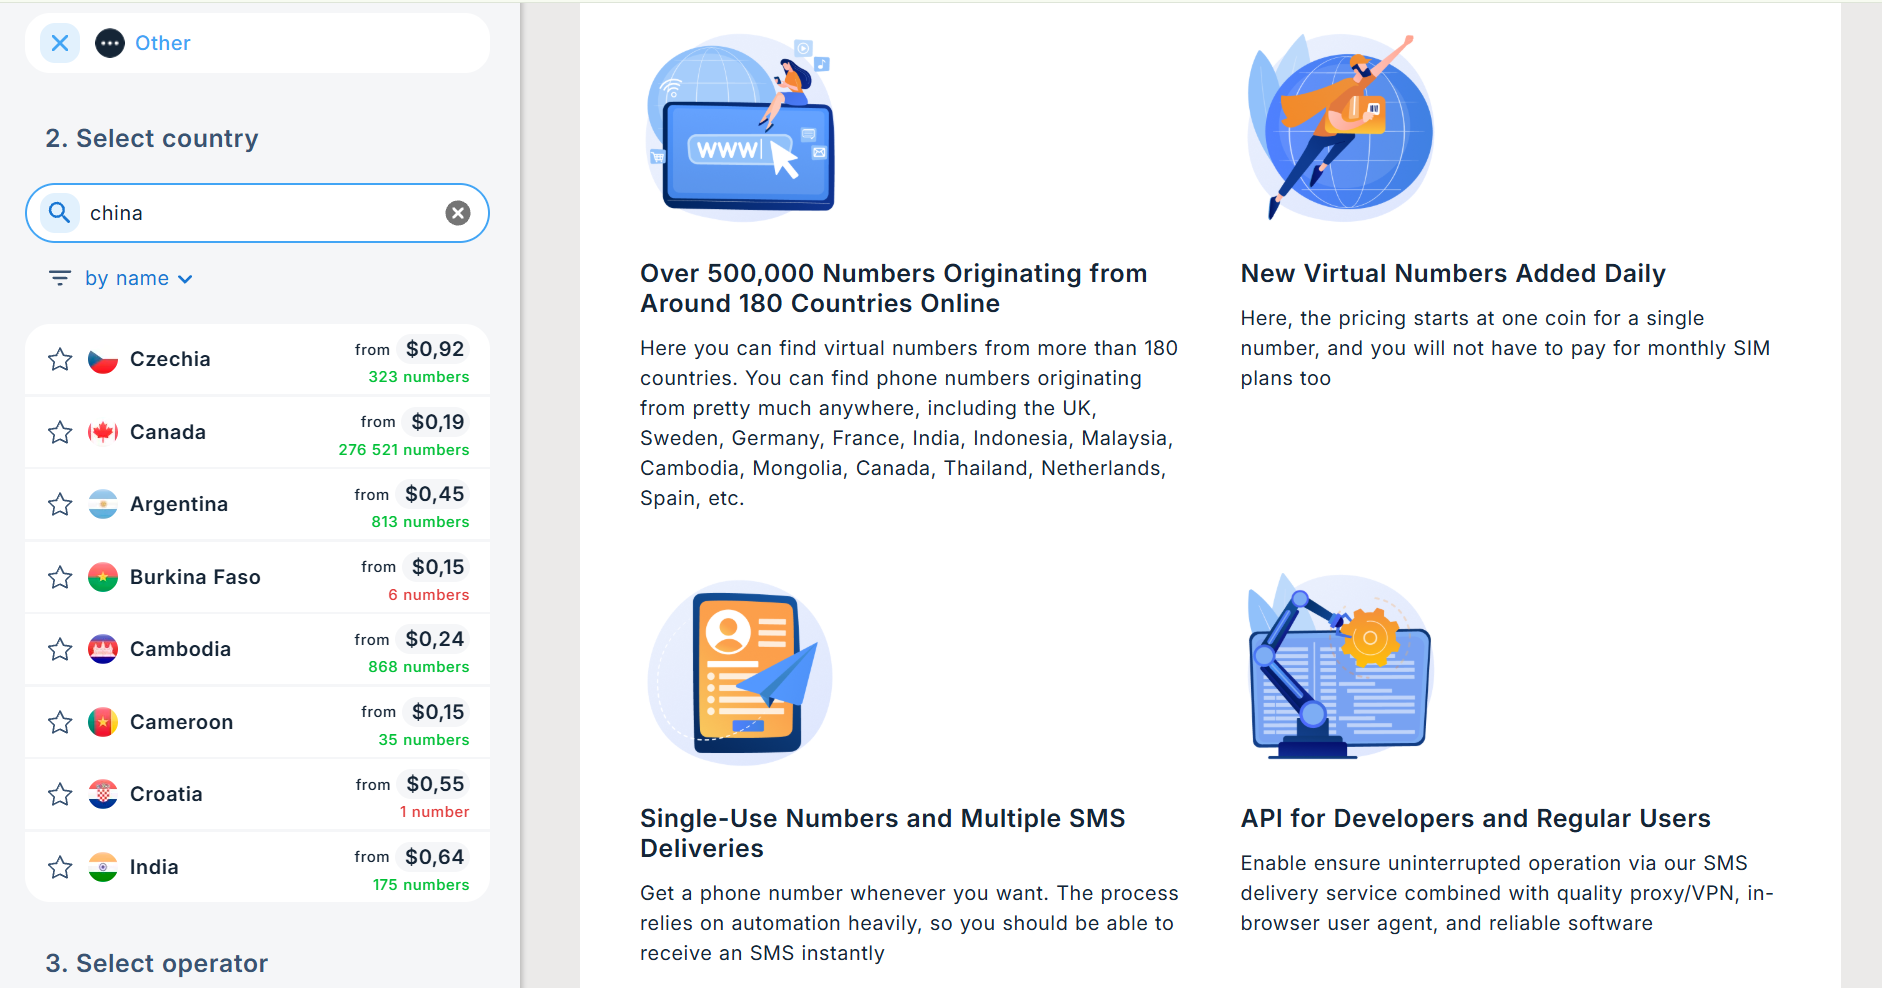Click the India flag icon
Viewport: 1882px width, 988px height.
click(x=103, y=867)
